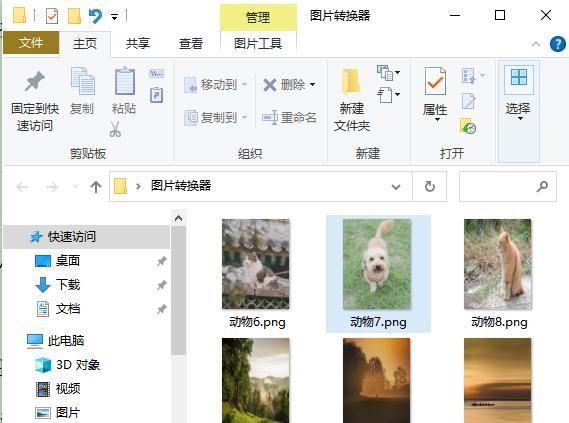The image size is (569, 423).
Task: Click the Properties checkmark icon
Action: (x=435, y=81)
